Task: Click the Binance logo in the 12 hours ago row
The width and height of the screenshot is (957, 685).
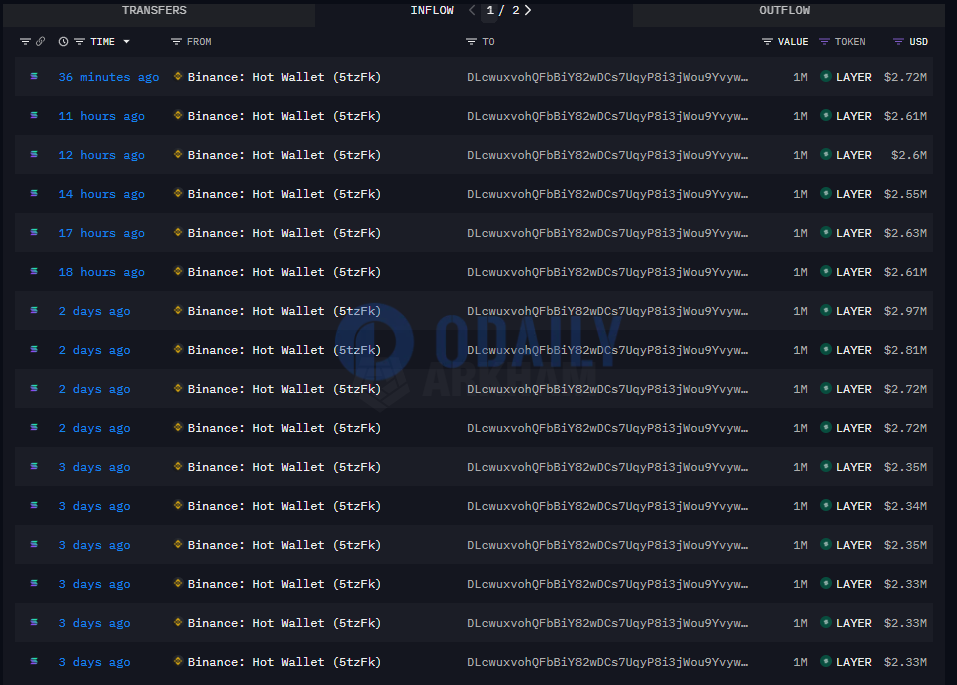Action: coord(178,154)
